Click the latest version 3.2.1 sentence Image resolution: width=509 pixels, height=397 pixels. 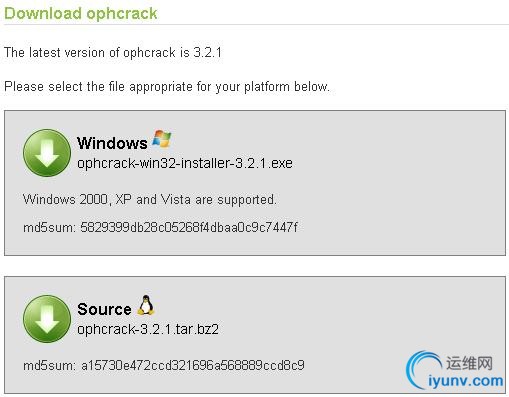(x=113, y=53)
